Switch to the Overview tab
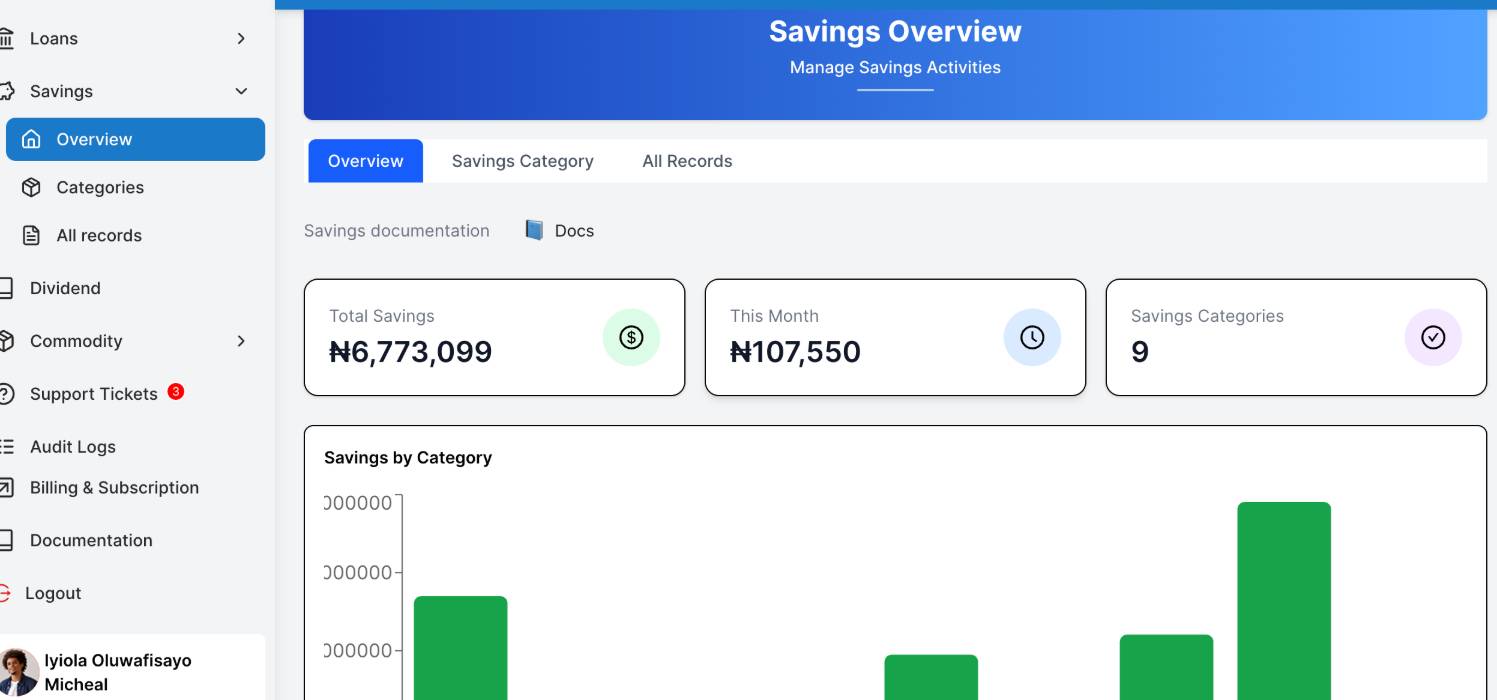 coord(366,161)
